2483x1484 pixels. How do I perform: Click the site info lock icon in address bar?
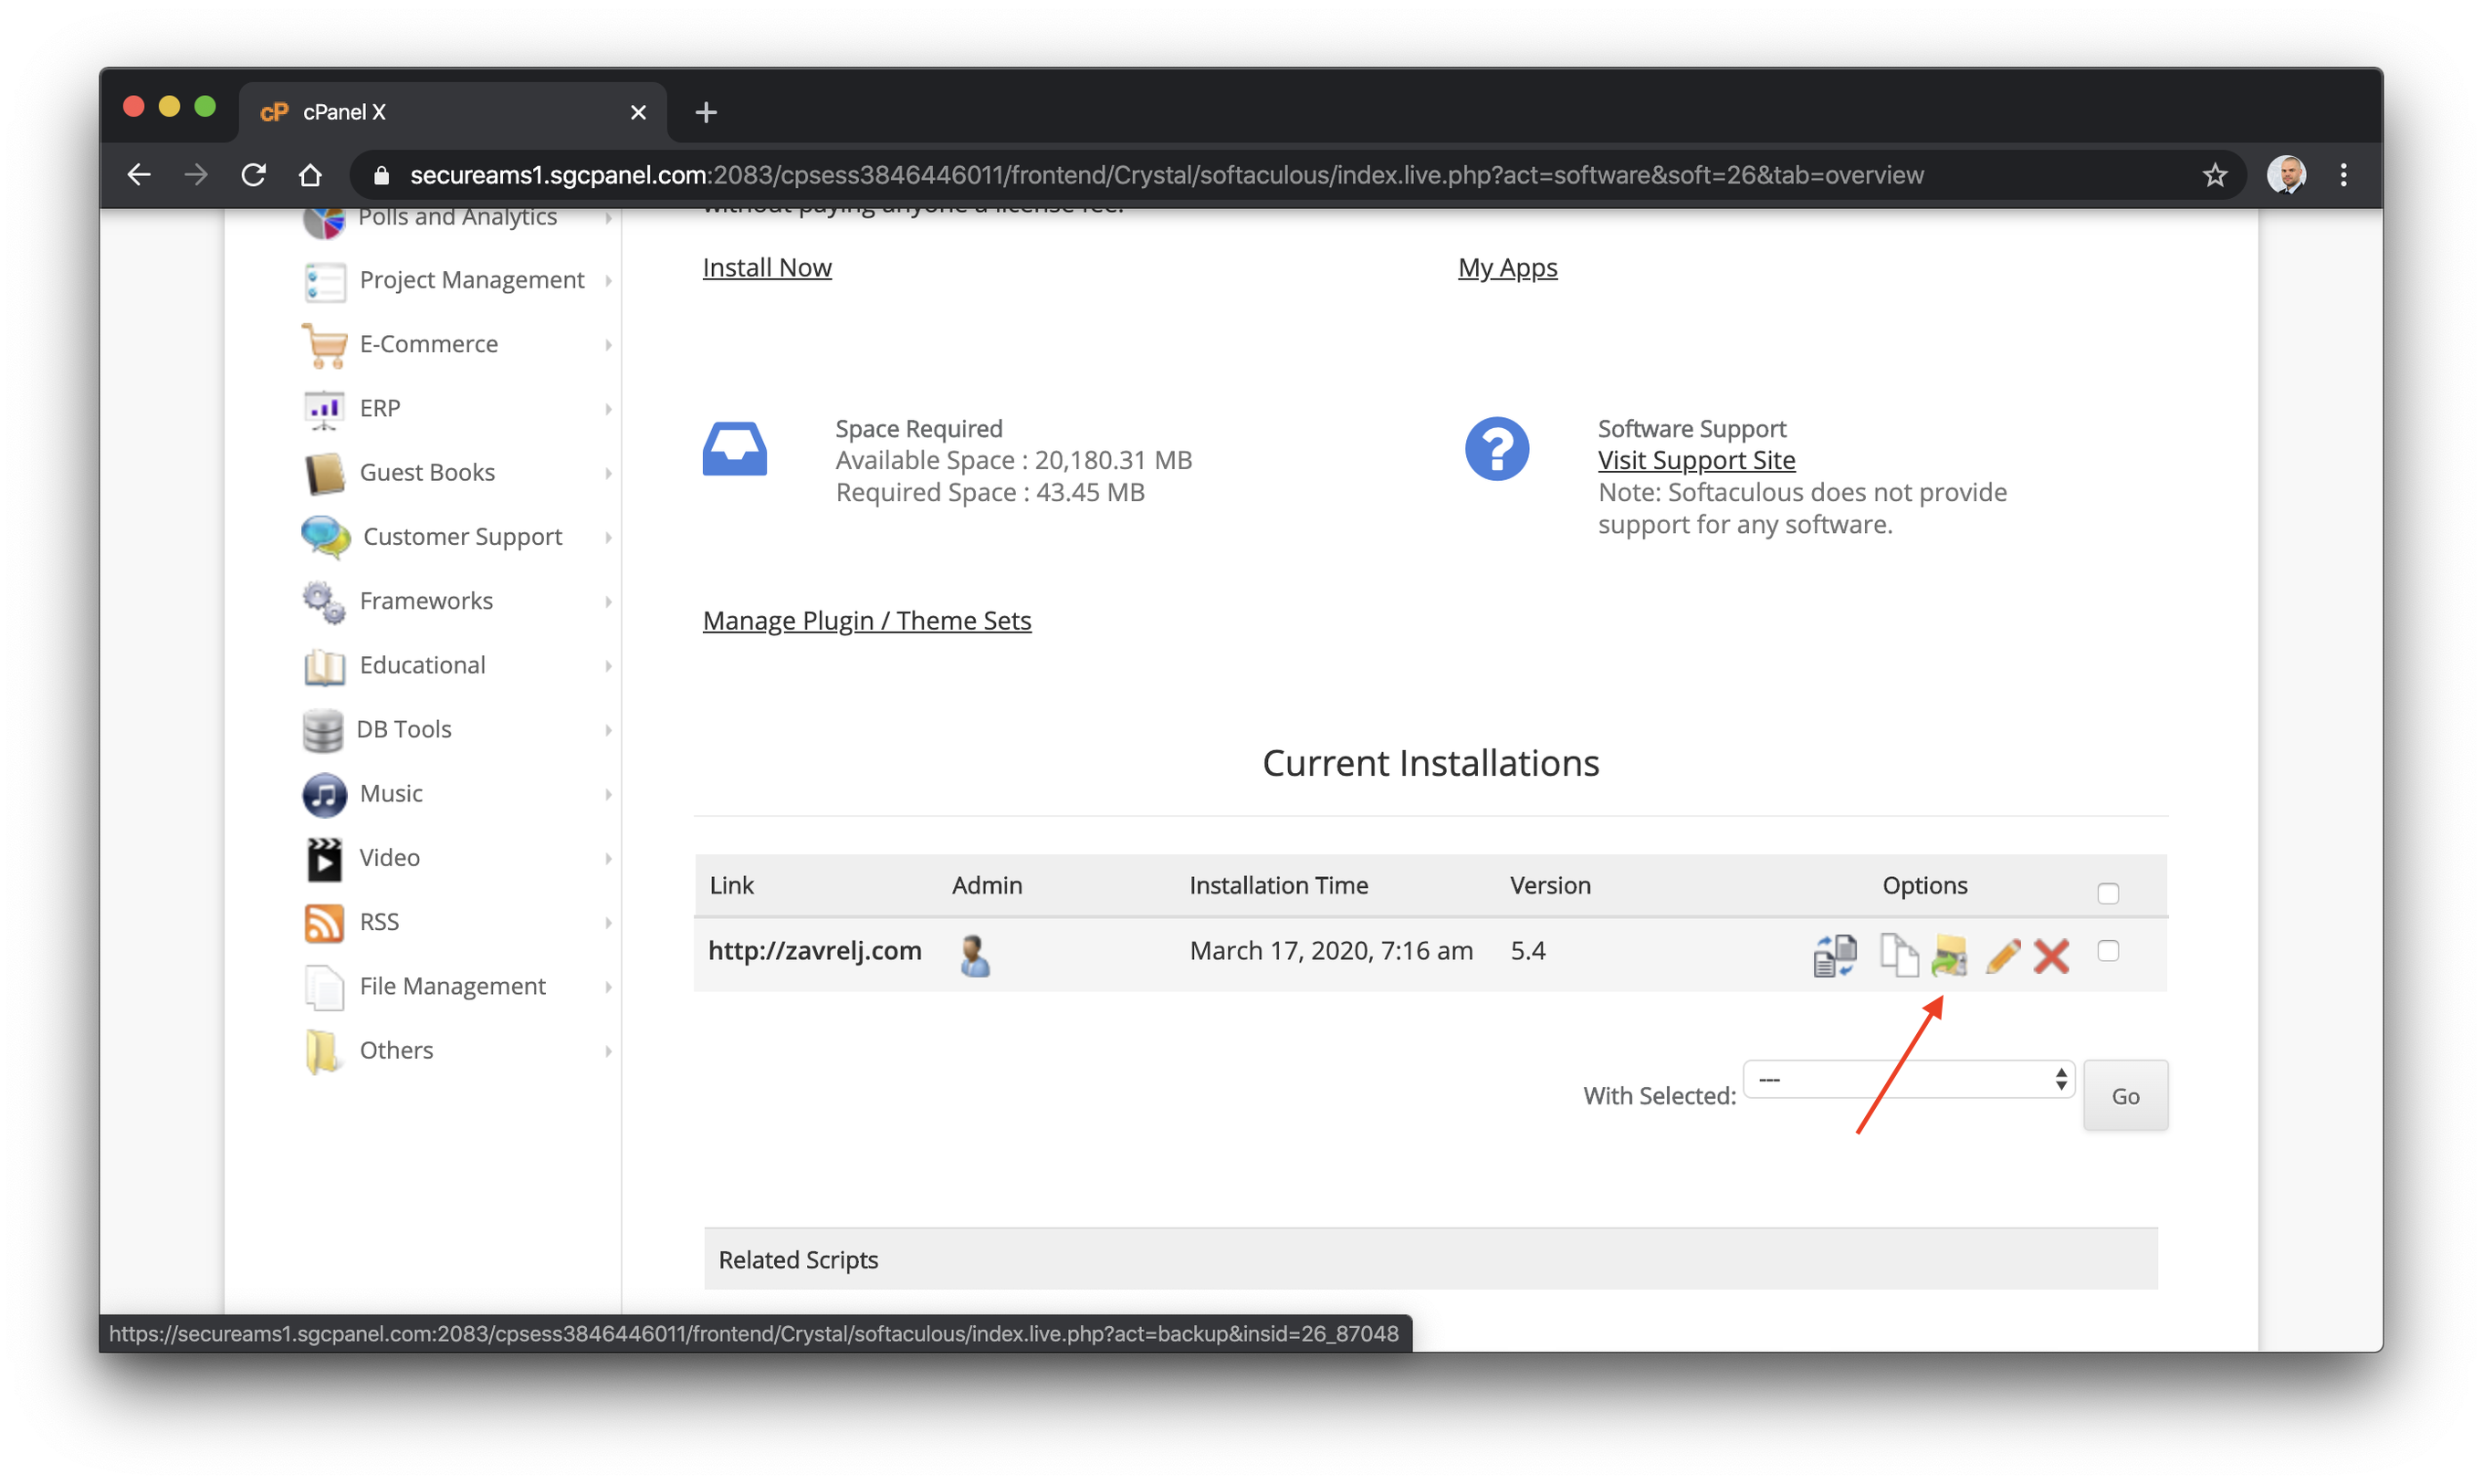[x=380, y=175]
